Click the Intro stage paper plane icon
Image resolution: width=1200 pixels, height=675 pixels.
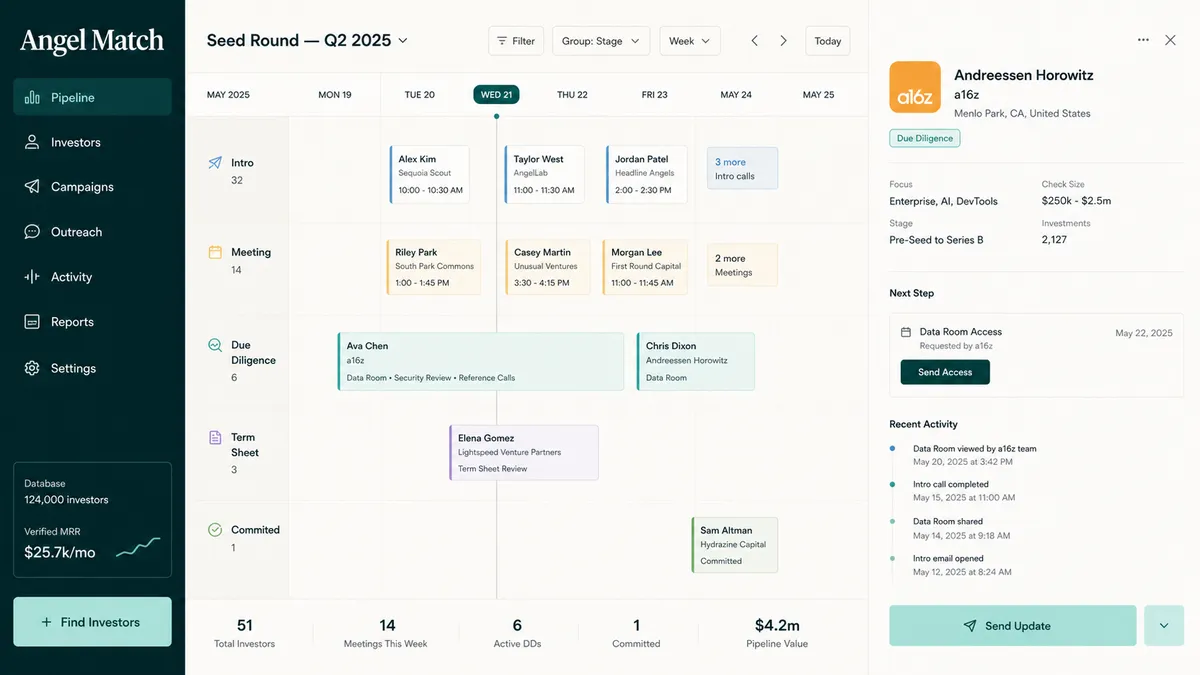click(x=215, y=163)
